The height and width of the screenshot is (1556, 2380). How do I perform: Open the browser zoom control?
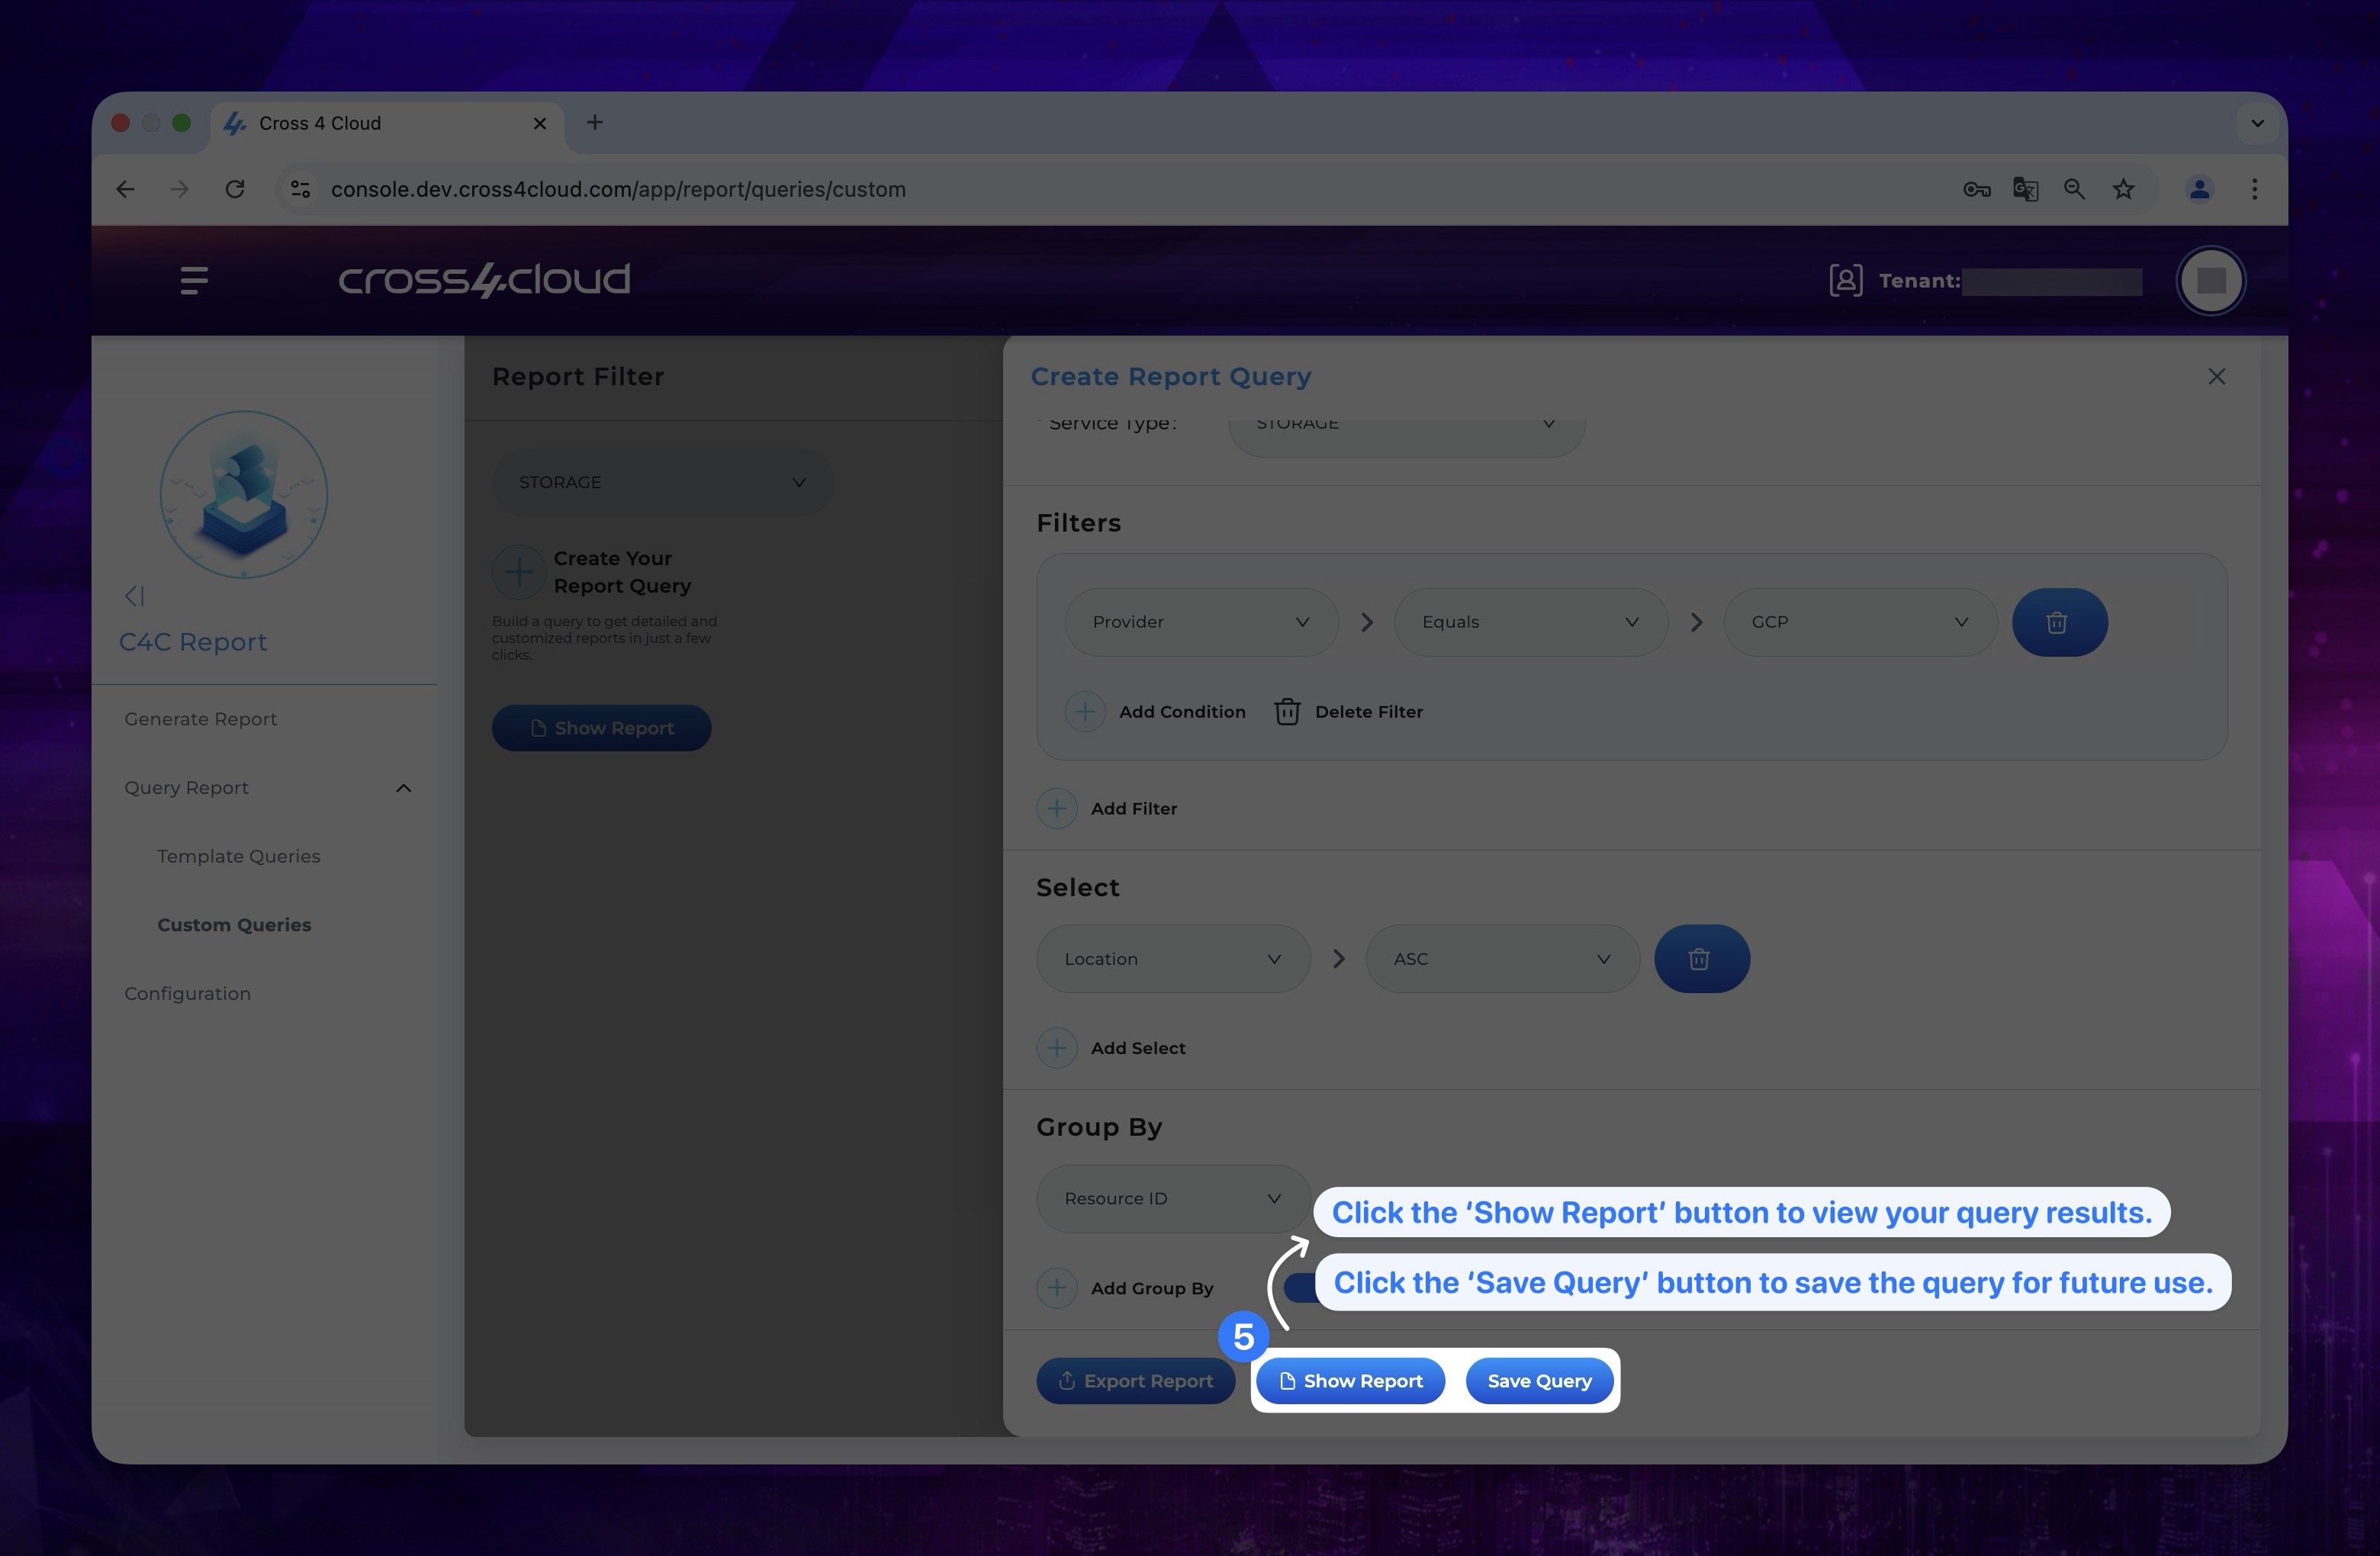pyautogui.click(x=2075, y=189)
